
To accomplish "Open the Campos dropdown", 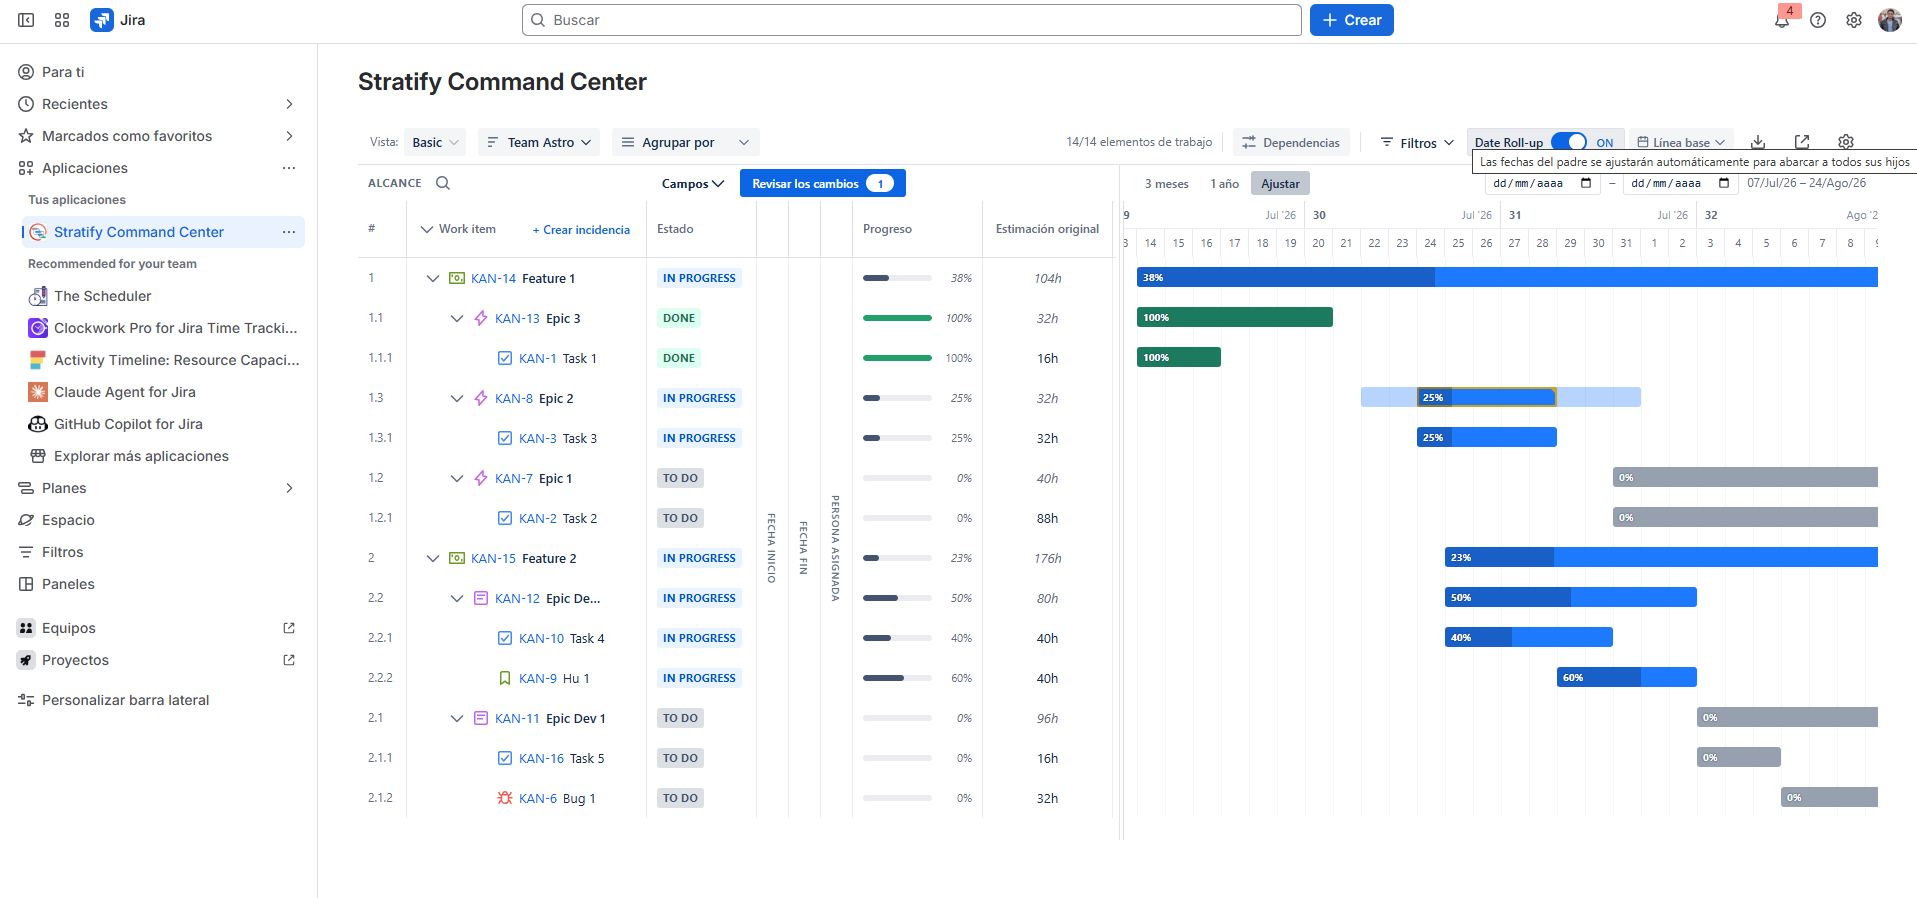I will 693,183.
